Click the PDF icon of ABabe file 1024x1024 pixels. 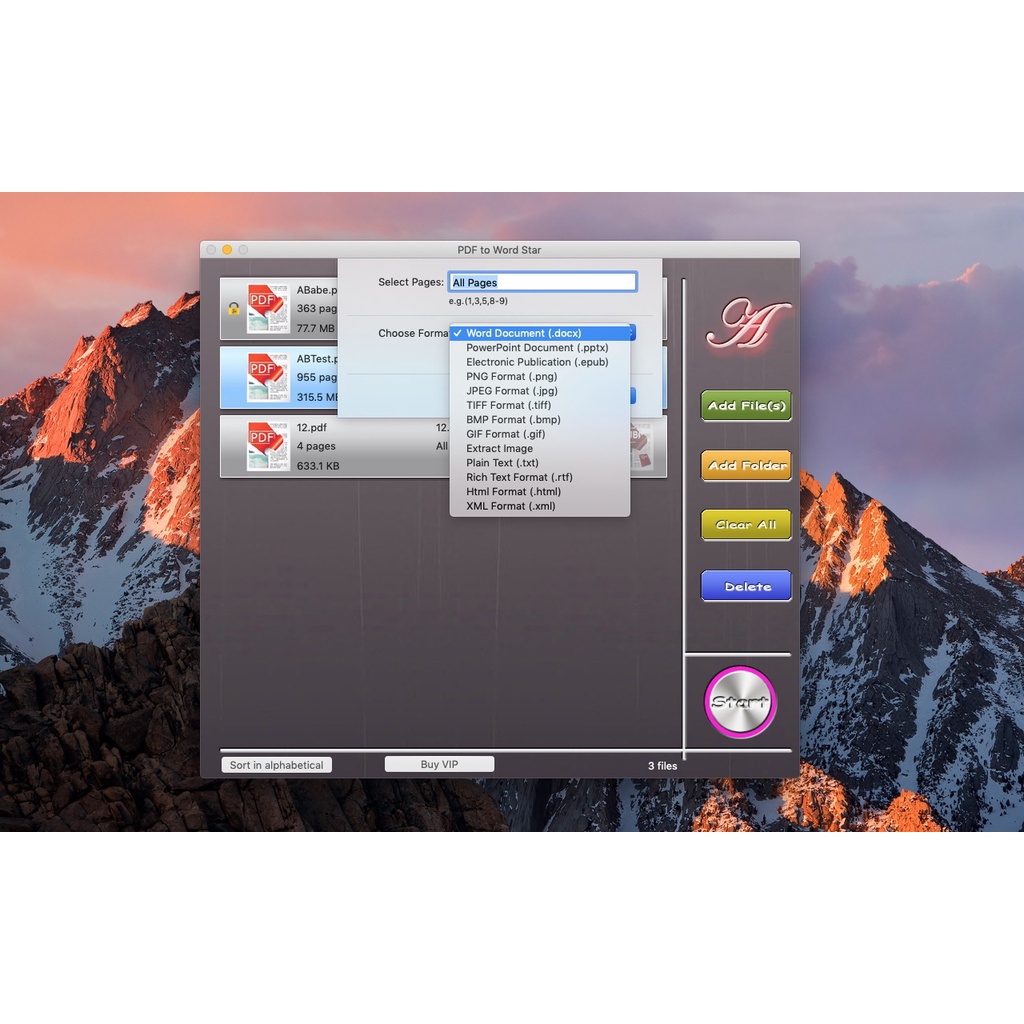tap(268, 308)
